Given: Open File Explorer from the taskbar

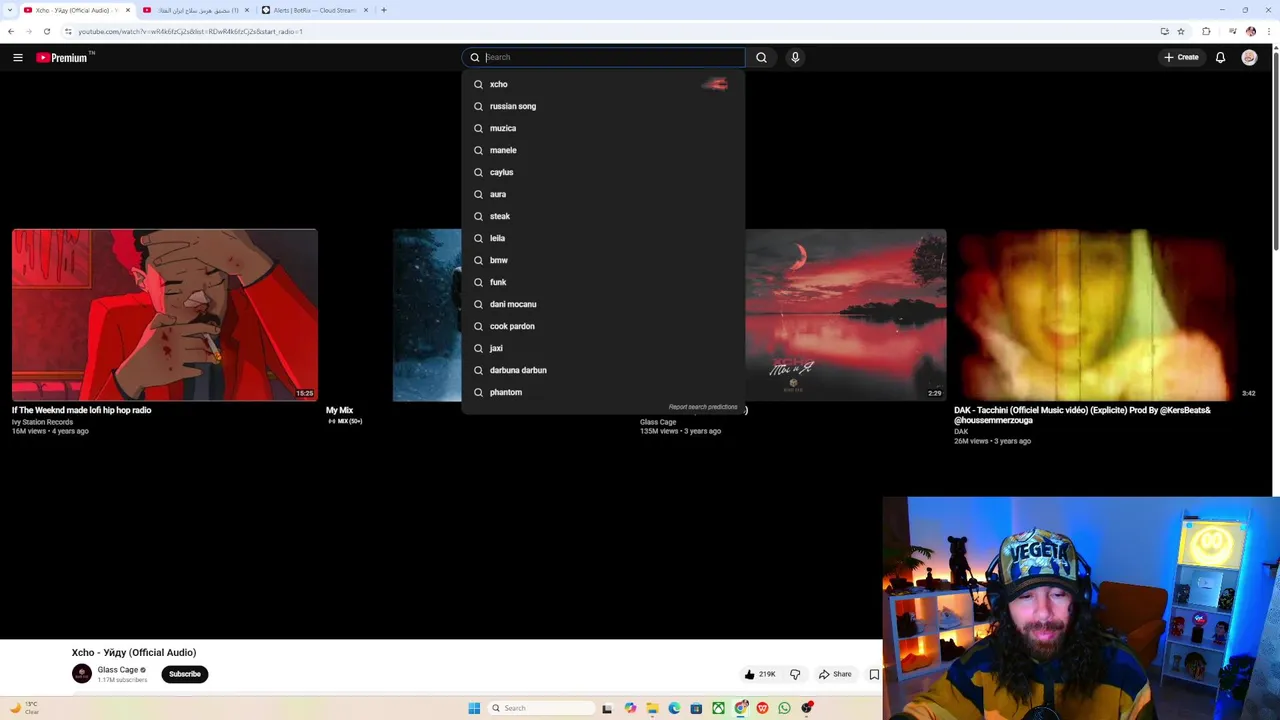Looking at the screenshot, I should click(652, 708).
